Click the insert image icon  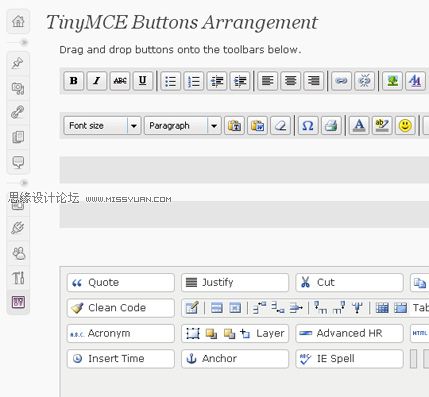(392, 81)
